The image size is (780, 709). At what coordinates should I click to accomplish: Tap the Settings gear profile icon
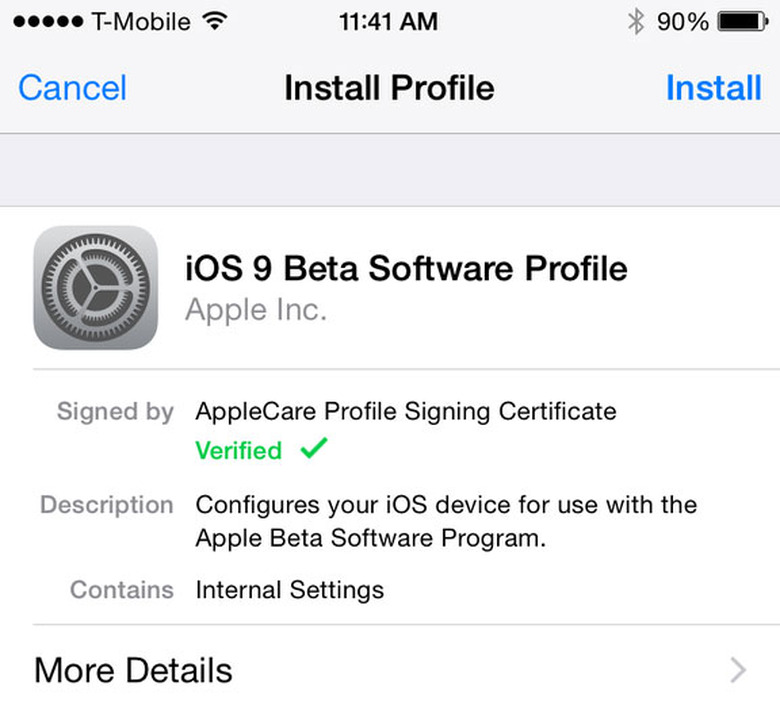click(x=96, y=288)
